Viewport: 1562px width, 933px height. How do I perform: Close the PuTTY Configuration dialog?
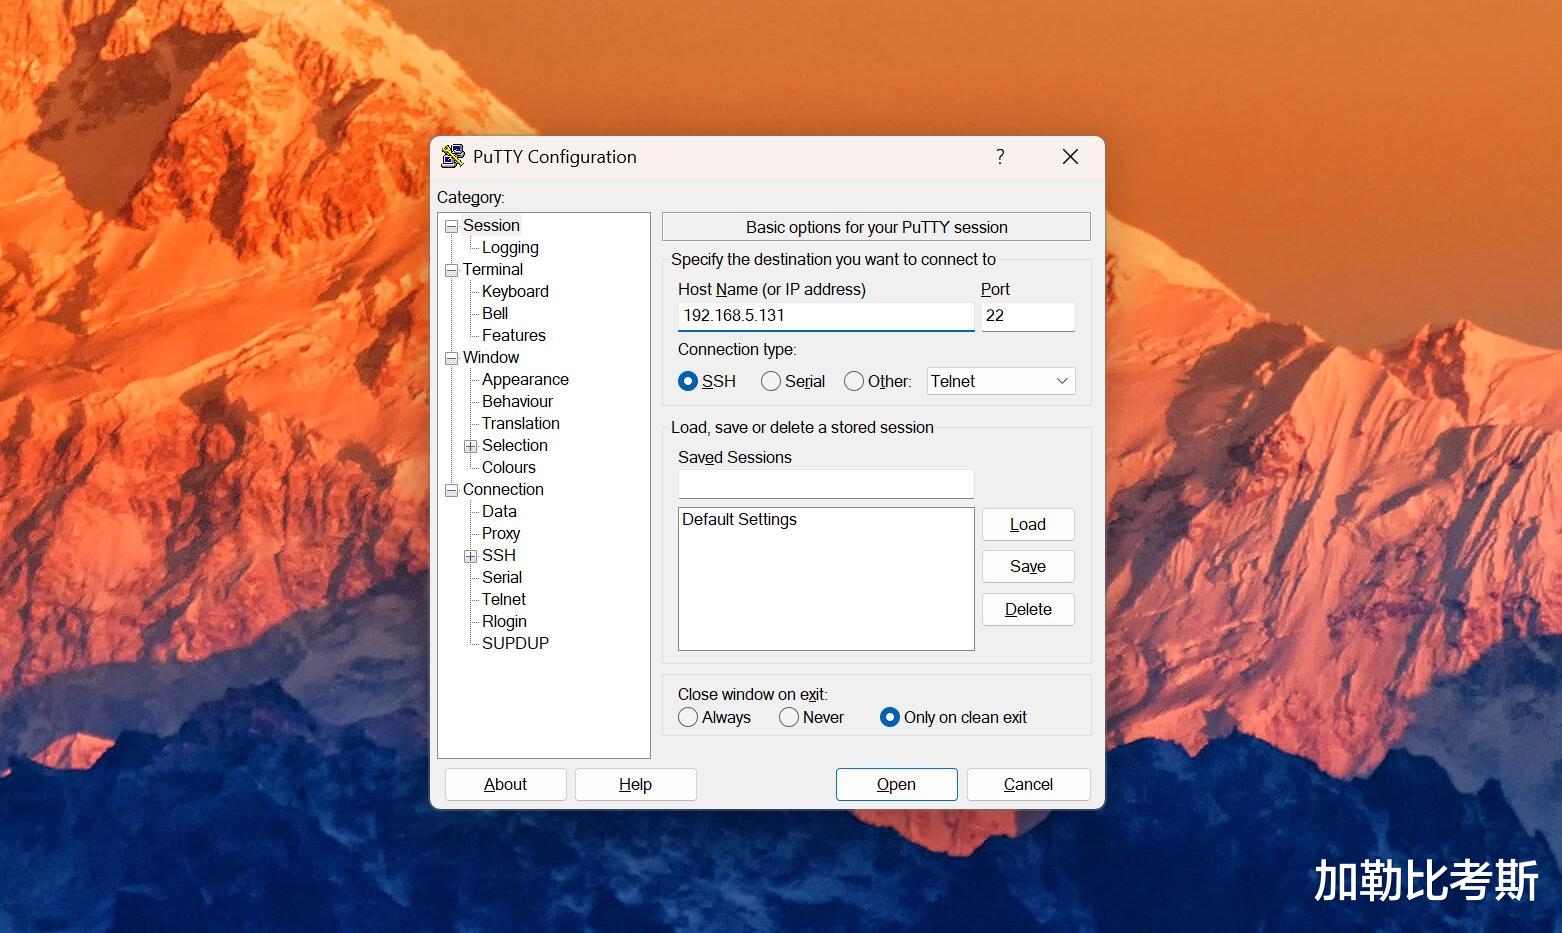point(1070,157)
